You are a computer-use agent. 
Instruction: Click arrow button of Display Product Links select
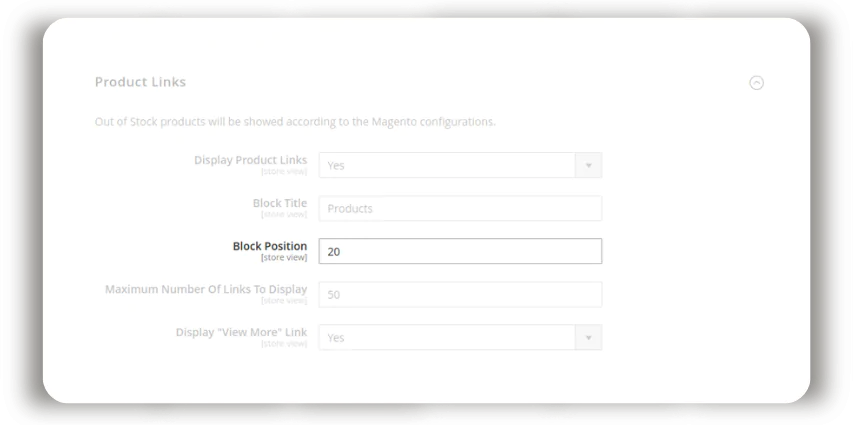click(588, 165)
